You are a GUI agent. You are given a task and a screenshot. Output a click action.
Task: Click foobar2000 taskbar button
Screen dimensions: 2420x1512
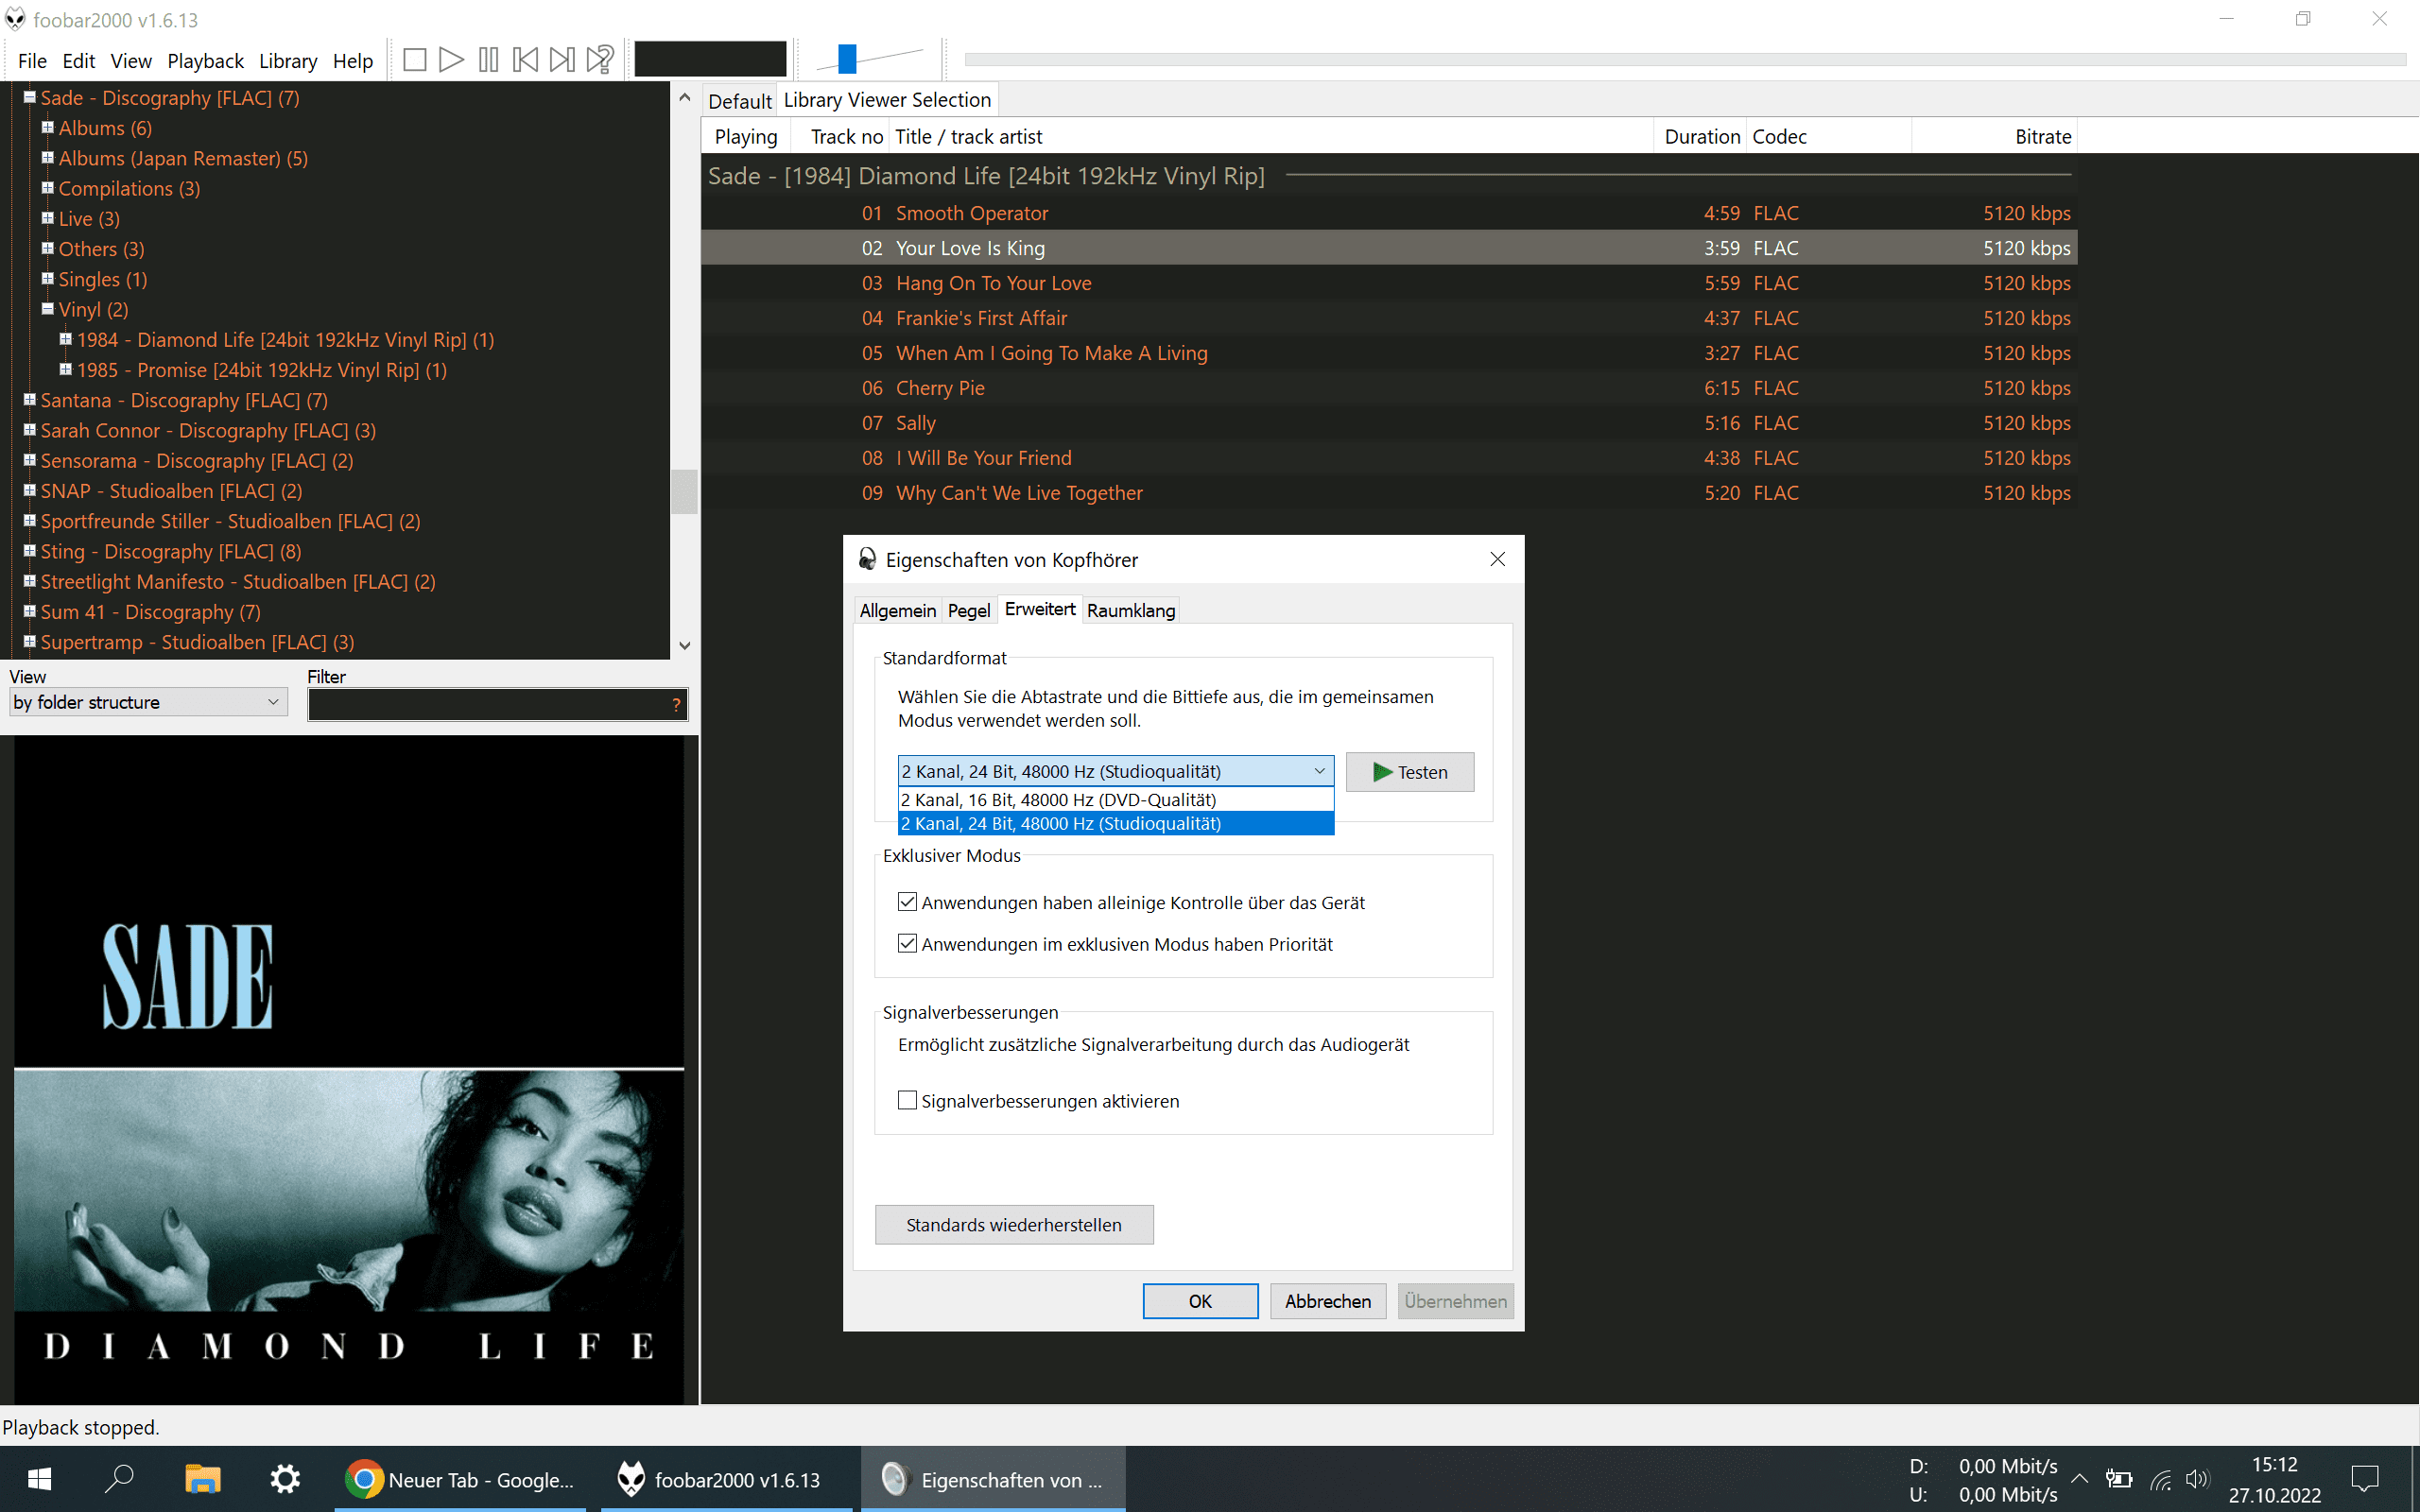[727, 1479]
